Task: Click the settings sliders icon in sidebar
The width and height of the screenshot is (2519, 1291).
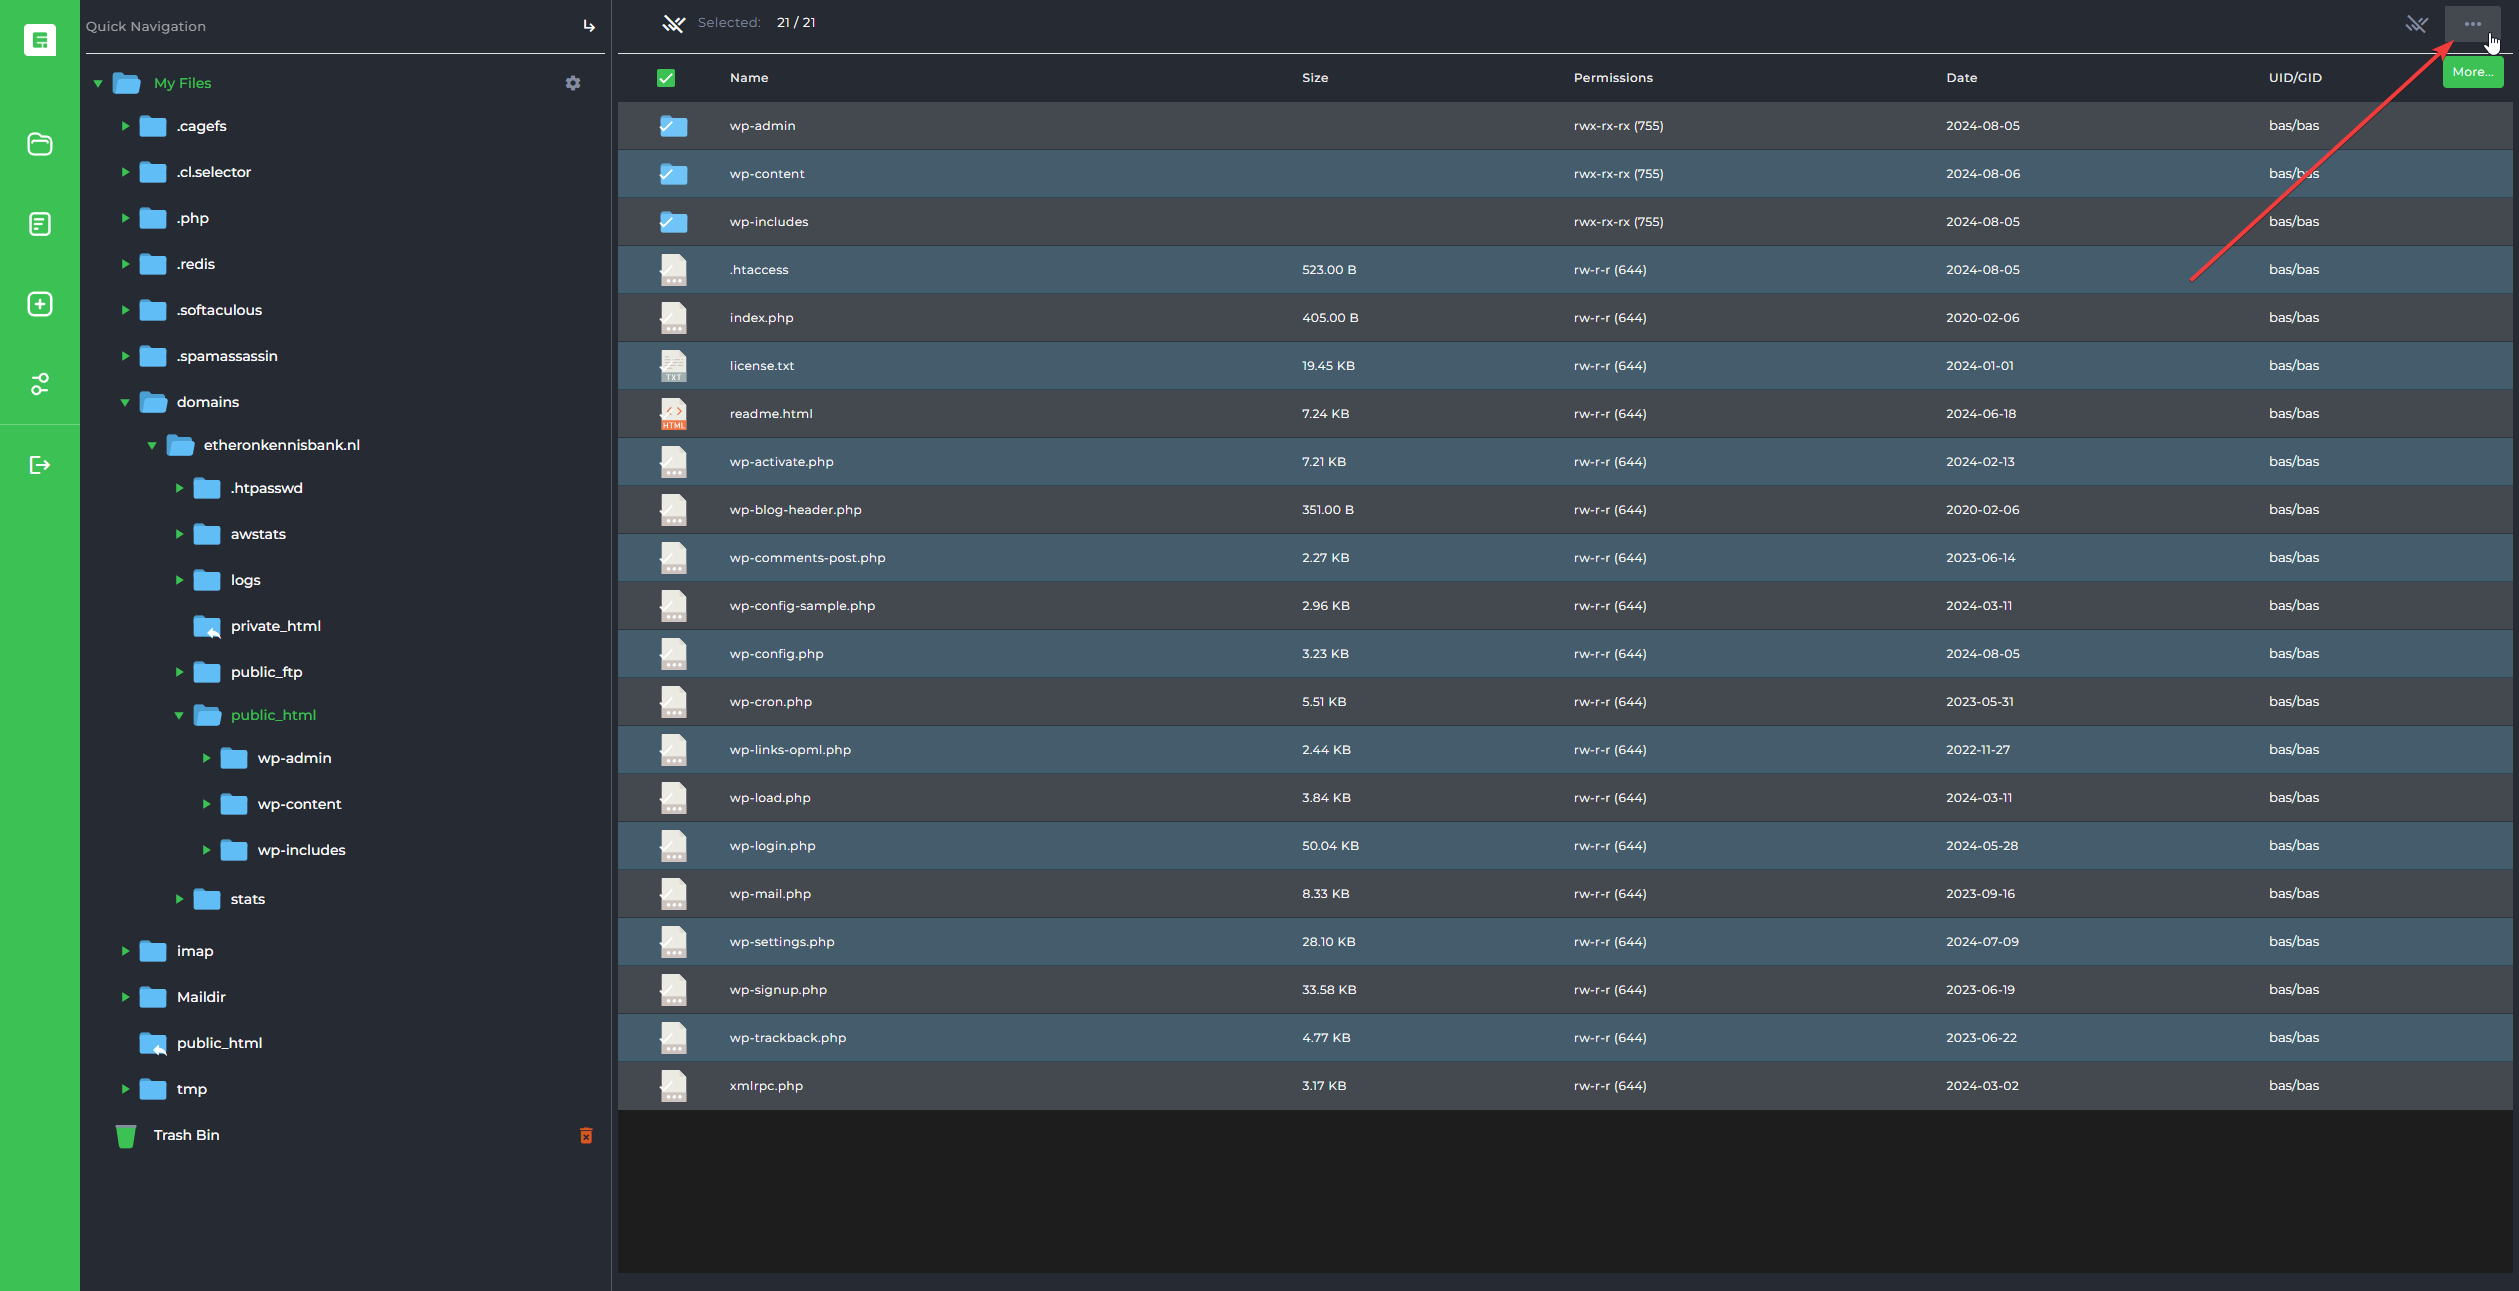Action: click(x=40, y=384)
